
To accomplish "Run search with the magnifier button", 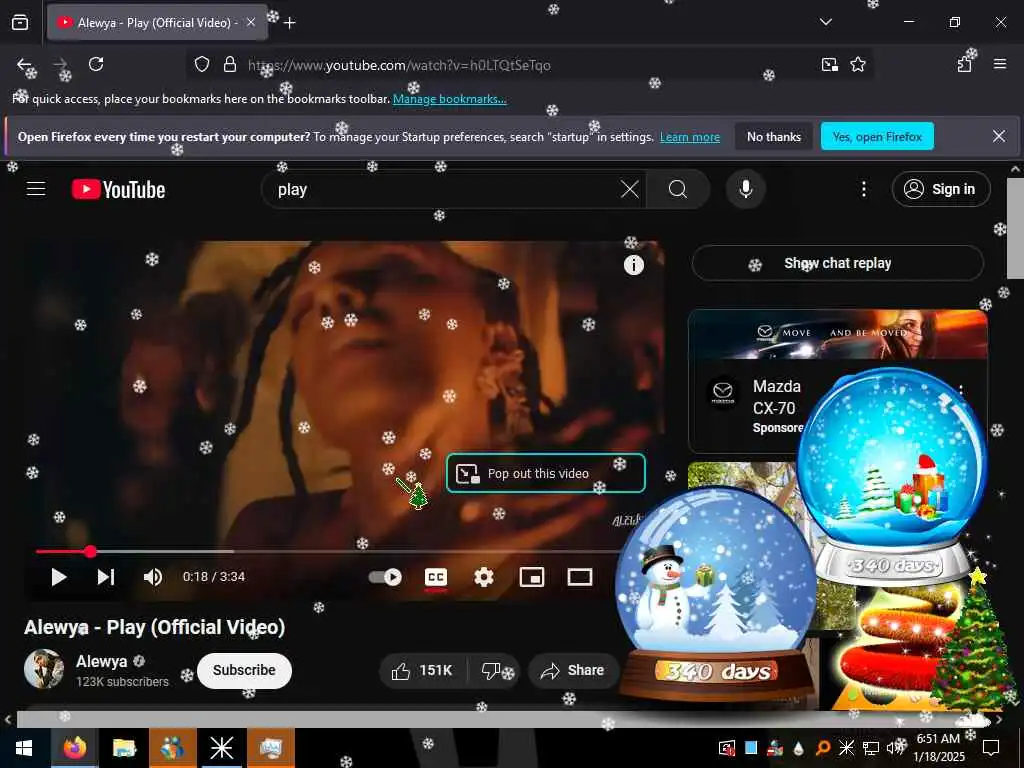I will [x=678, y=189].
